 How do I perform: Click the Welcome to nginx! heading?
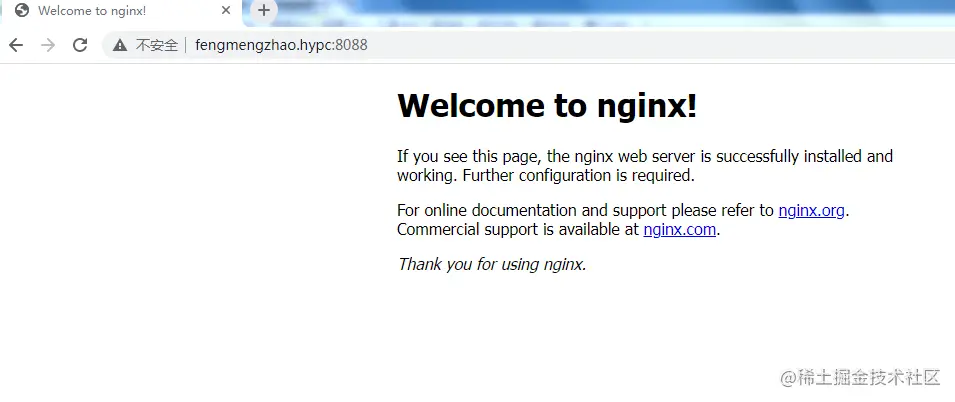tap(547, 105)
